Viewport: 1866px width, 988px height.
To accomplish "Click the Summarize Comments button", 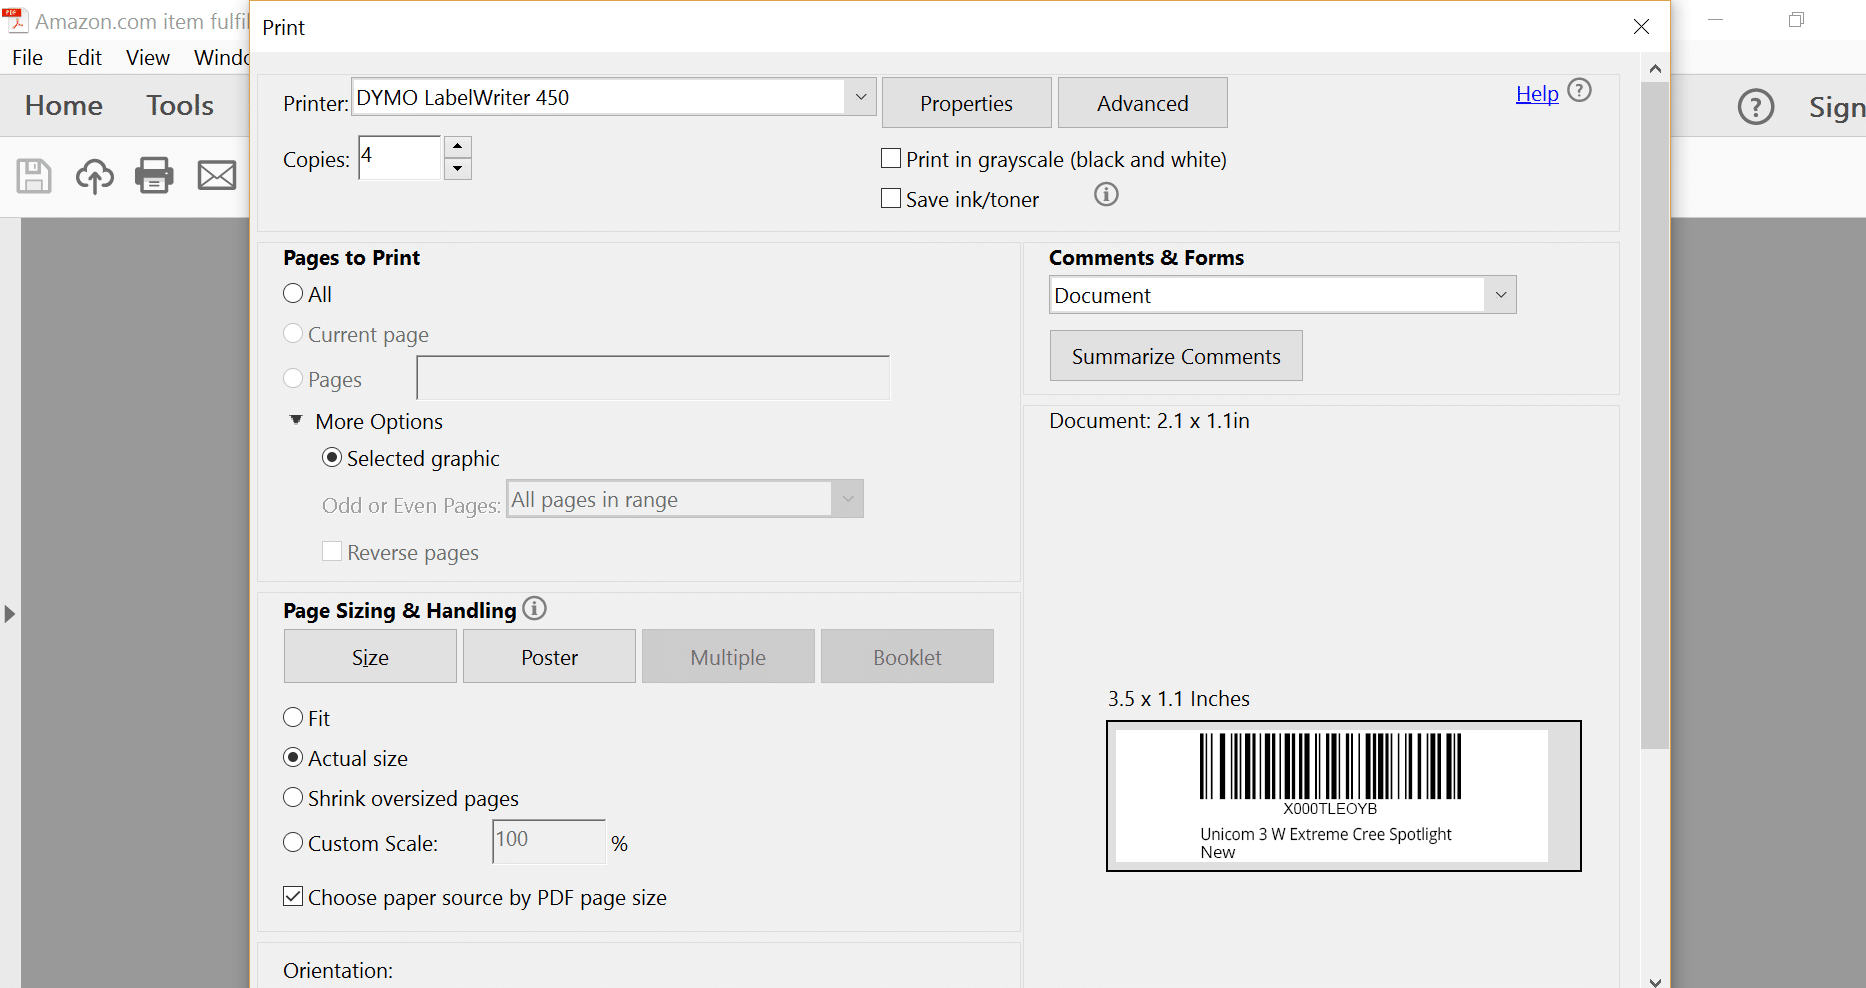I will (1176, 356).
